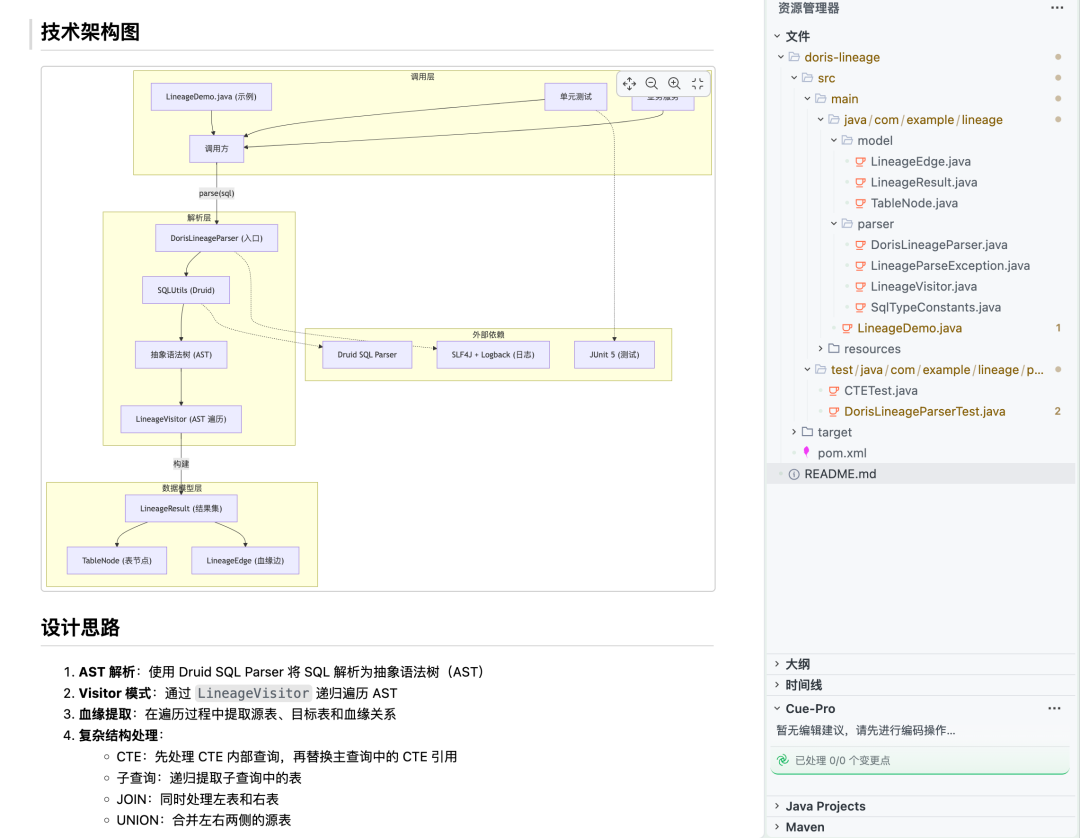
Task: Open the Cue-Pro section ellipsis menu
Action: click(x=1054, y=709)
